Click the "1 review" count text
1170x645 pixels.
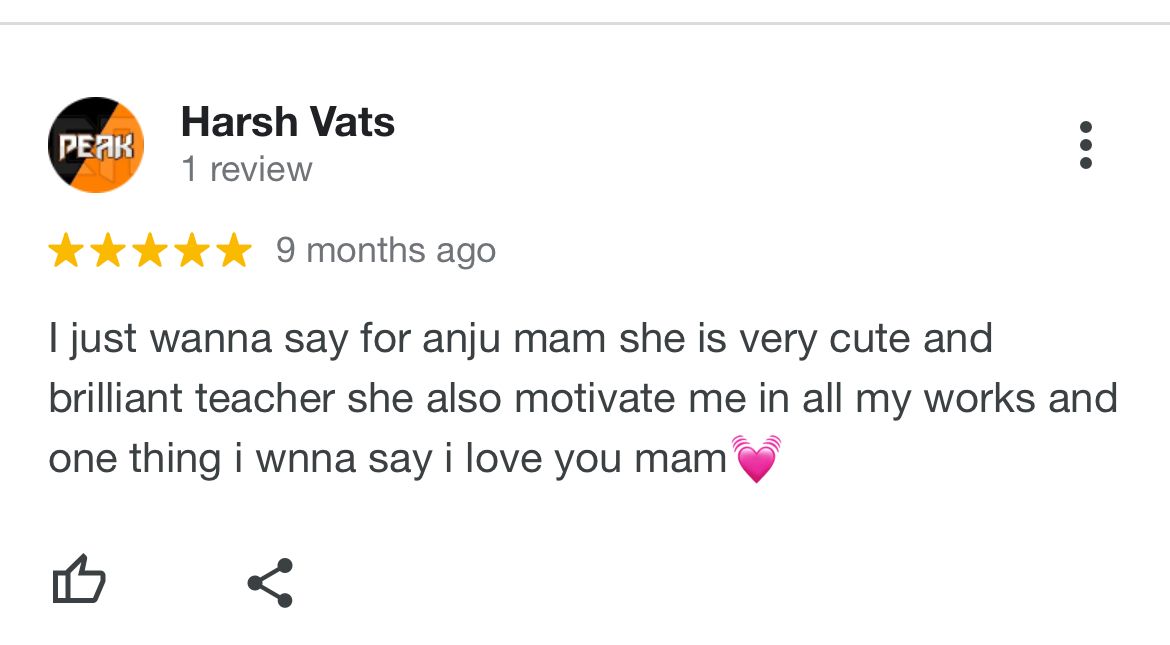click(246, 170)
